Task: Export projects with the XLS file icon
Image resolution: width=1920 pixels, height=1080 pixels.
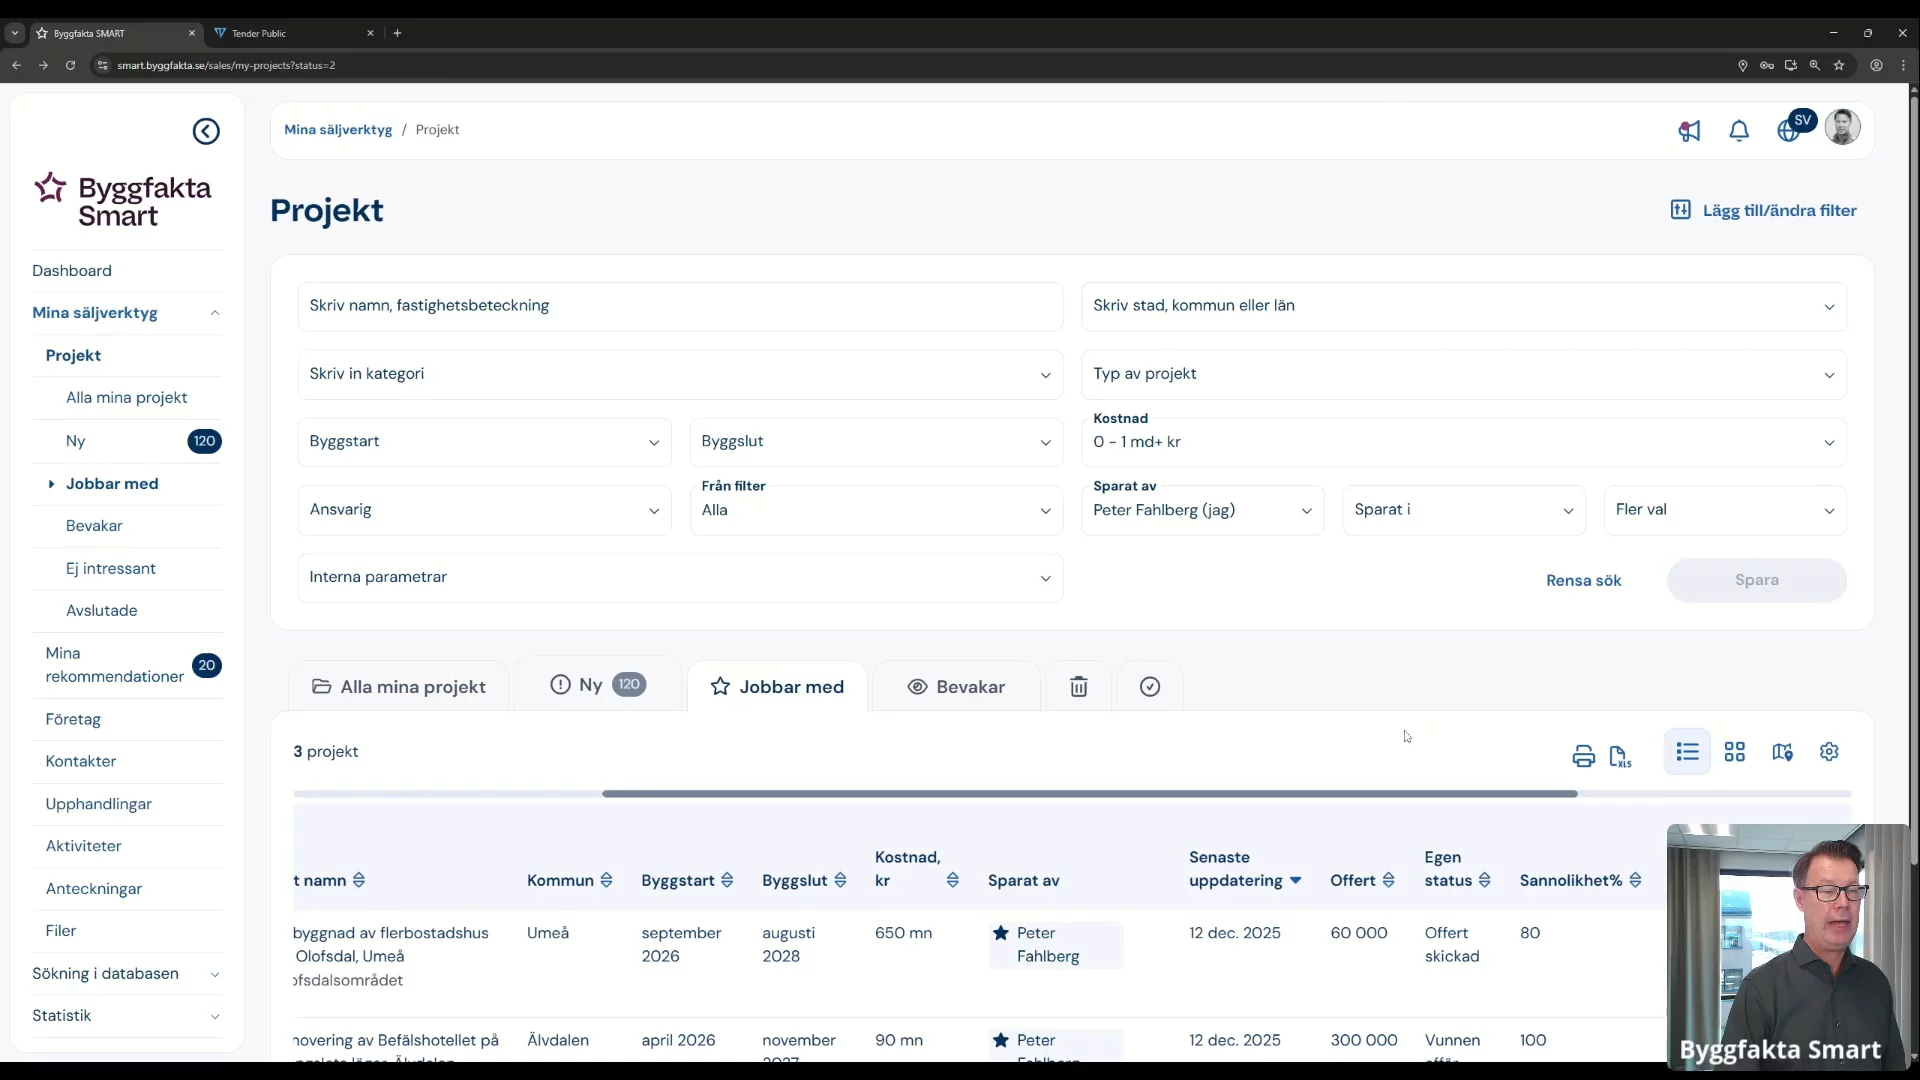Action: pos(1620,756)
